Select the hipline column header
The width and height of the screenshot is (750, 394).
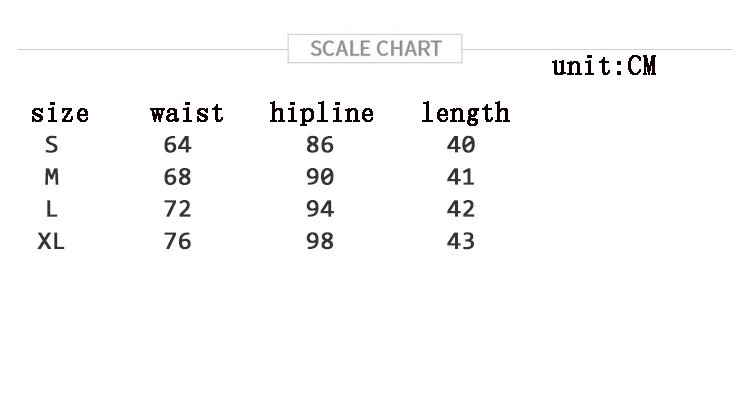tap(321, 113)
